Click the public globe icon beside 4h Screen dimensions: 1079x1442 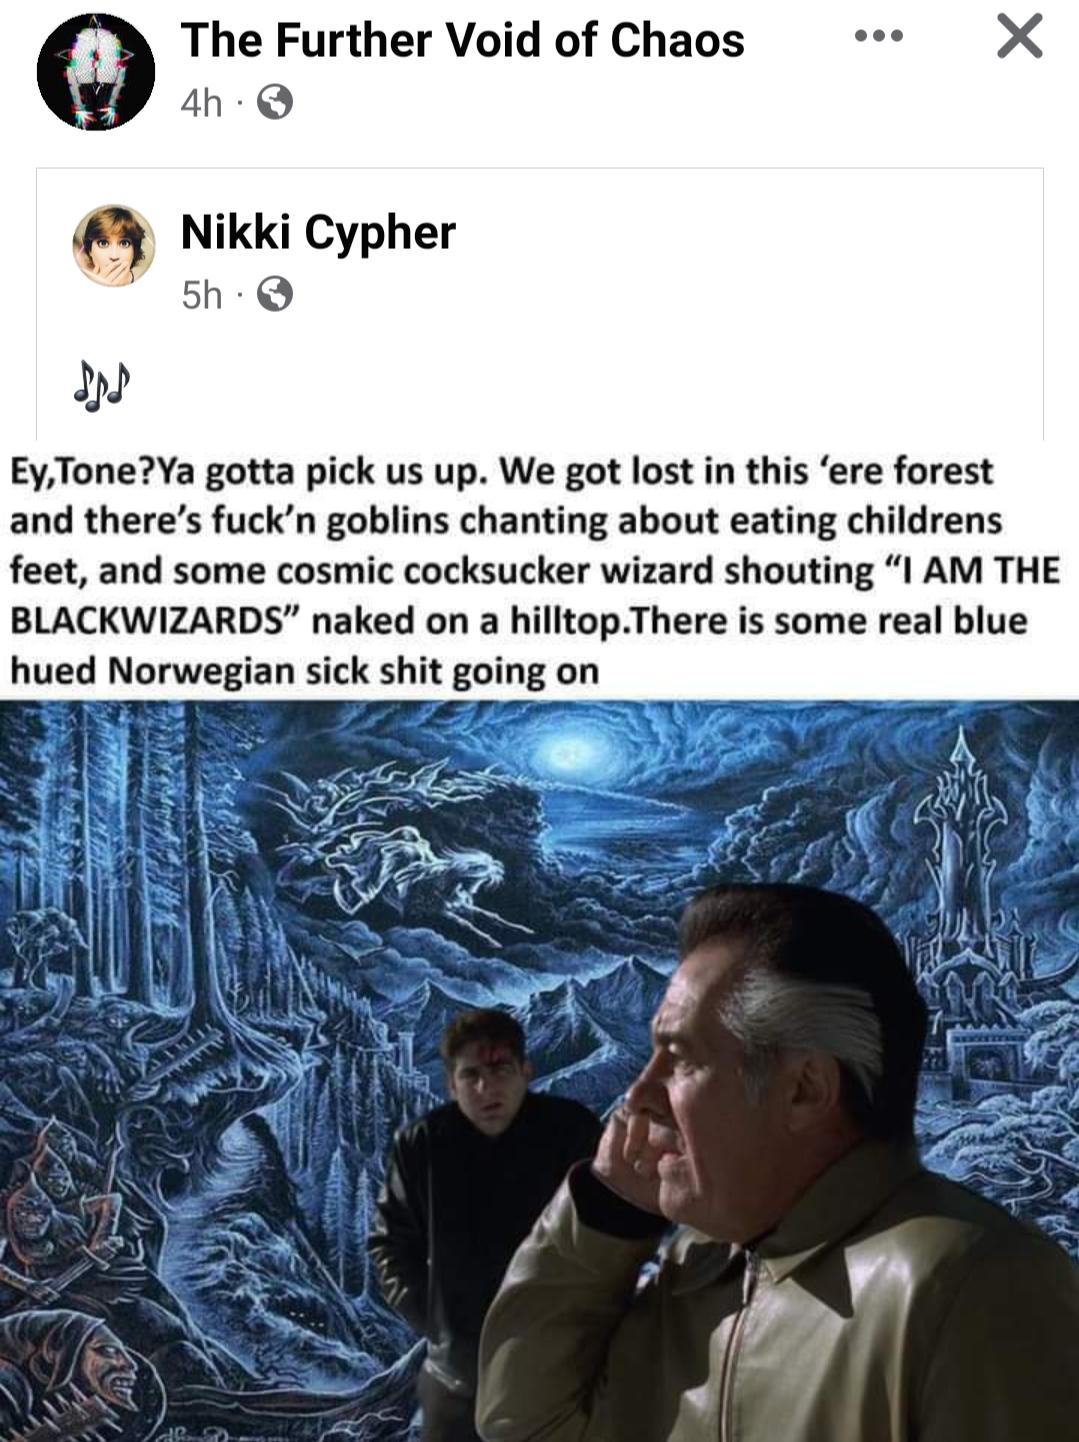click(275, 102)
